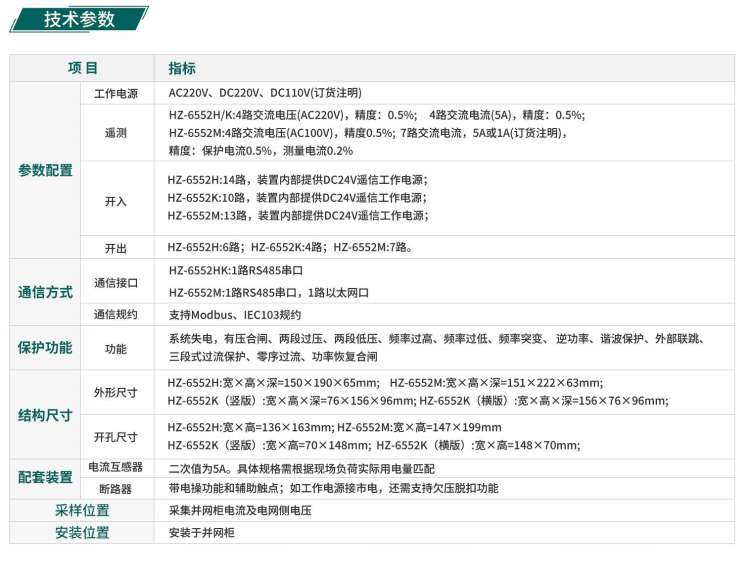750x577 pixels.
Task: Click the 遥测 row label
Action: pyautogui.click(x=116, y=133)
